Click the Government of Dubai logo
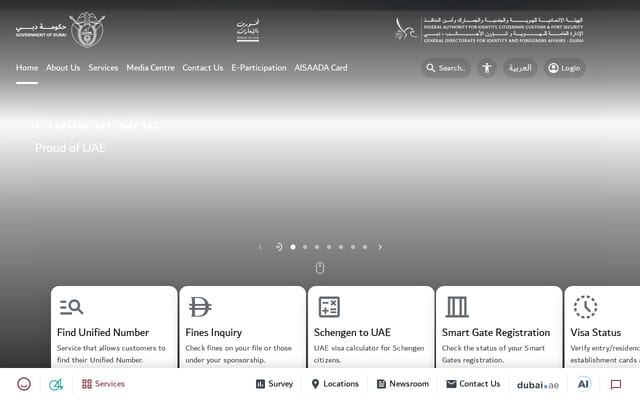This screenshot has width=640, height=400. 60,29
